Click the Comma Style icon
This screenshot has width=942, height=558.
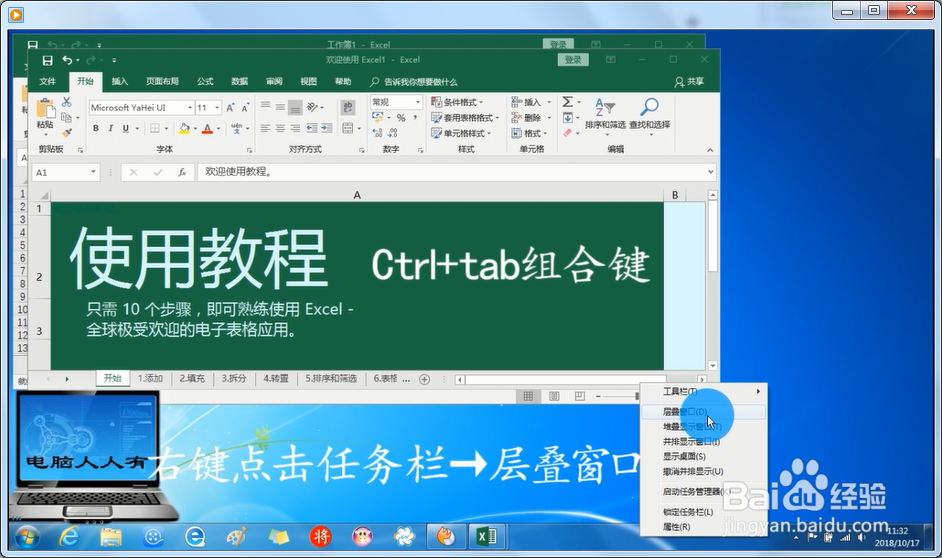(x=415, y=118)
